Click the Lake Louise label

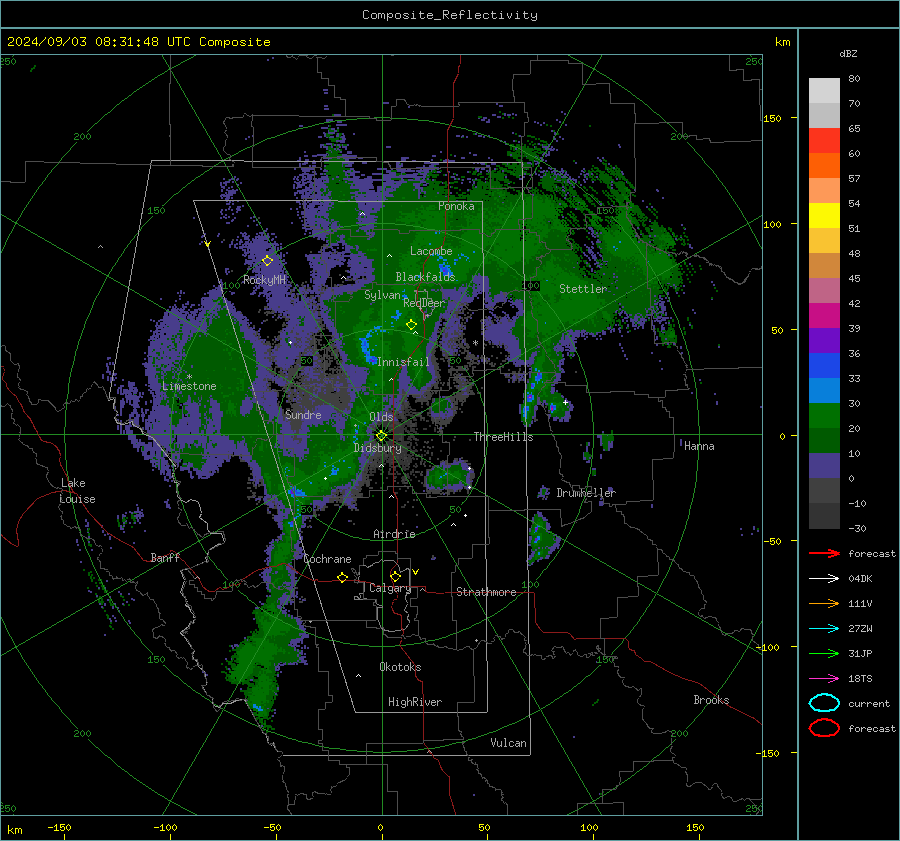(77, 491)
